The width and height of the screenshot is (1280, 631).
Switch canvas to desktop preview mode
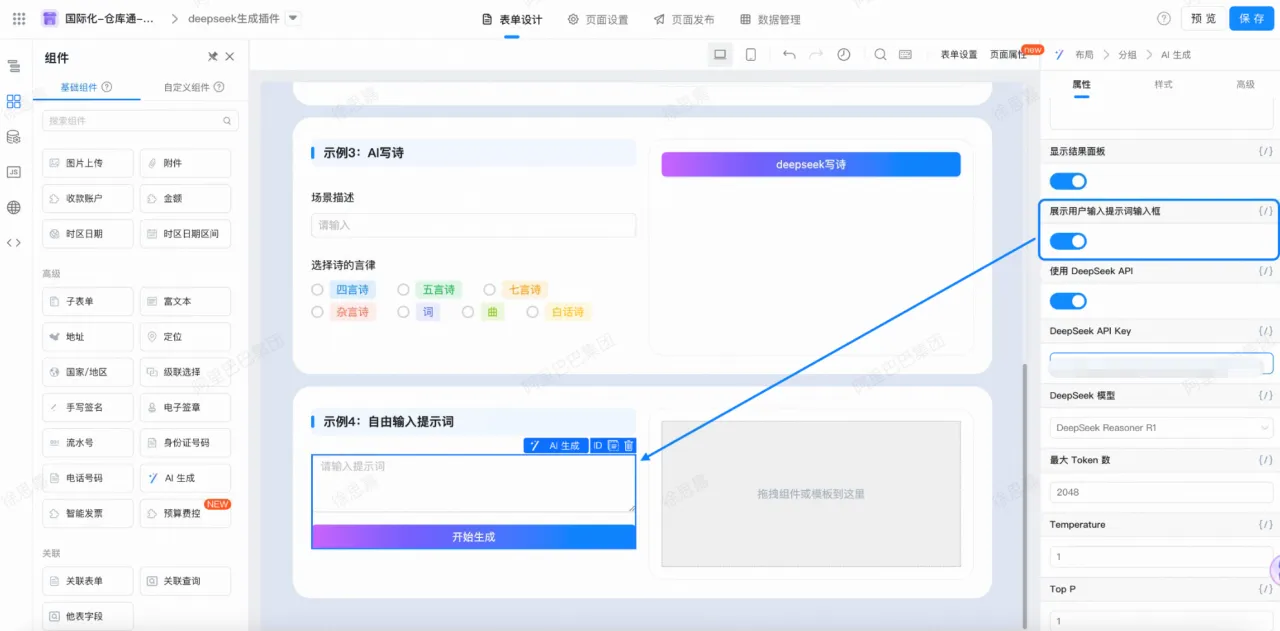[720, 55]
